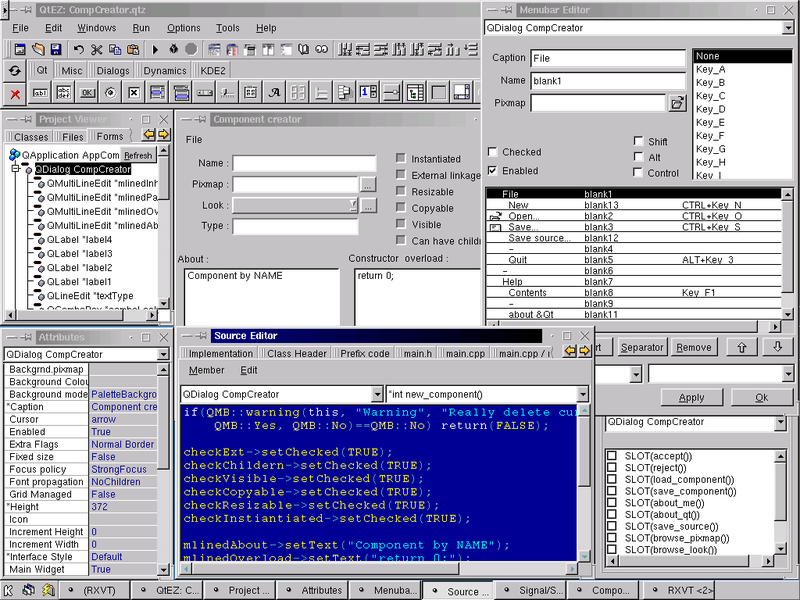Select Key_A in the key list
800x600 pixels.
742,69
